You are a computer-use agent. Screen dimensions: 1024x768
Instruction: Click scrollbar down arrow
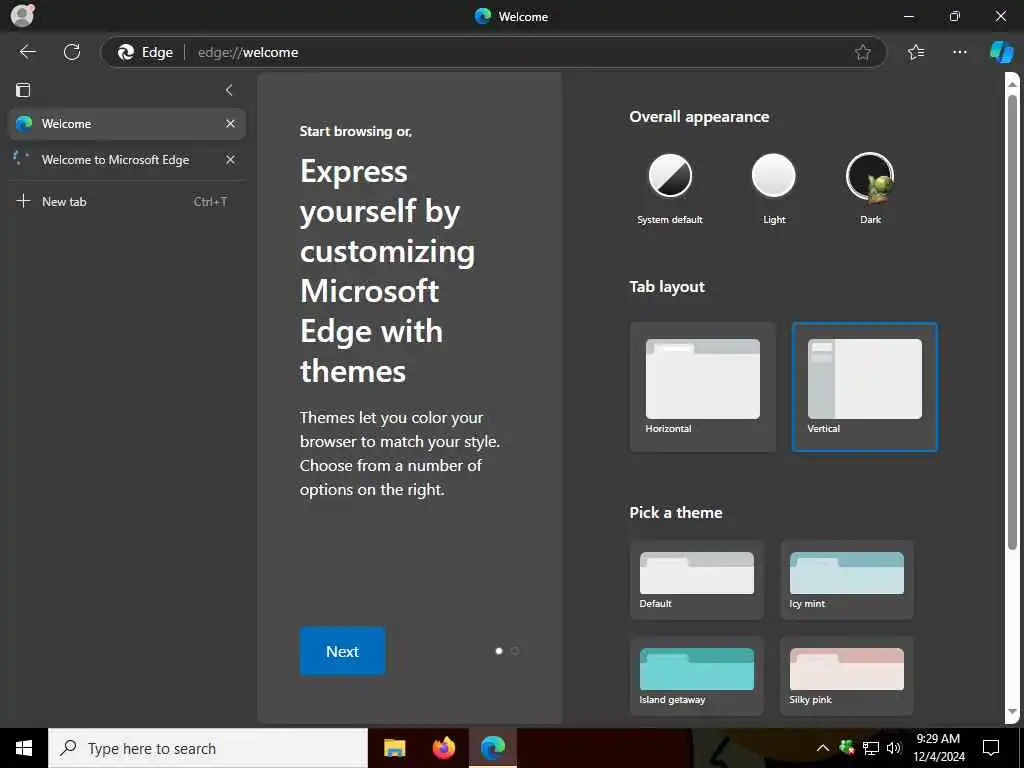1012,712
